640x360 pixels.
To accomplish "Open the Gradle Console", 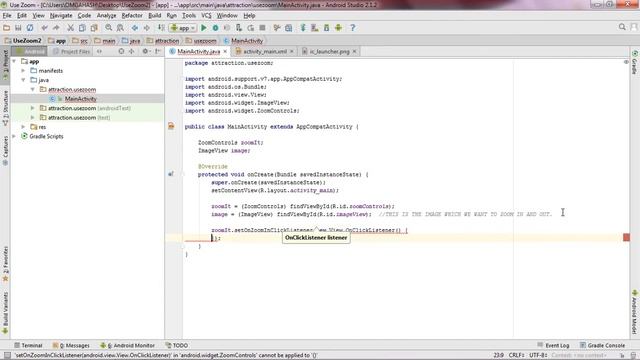I will pos(602,345).
